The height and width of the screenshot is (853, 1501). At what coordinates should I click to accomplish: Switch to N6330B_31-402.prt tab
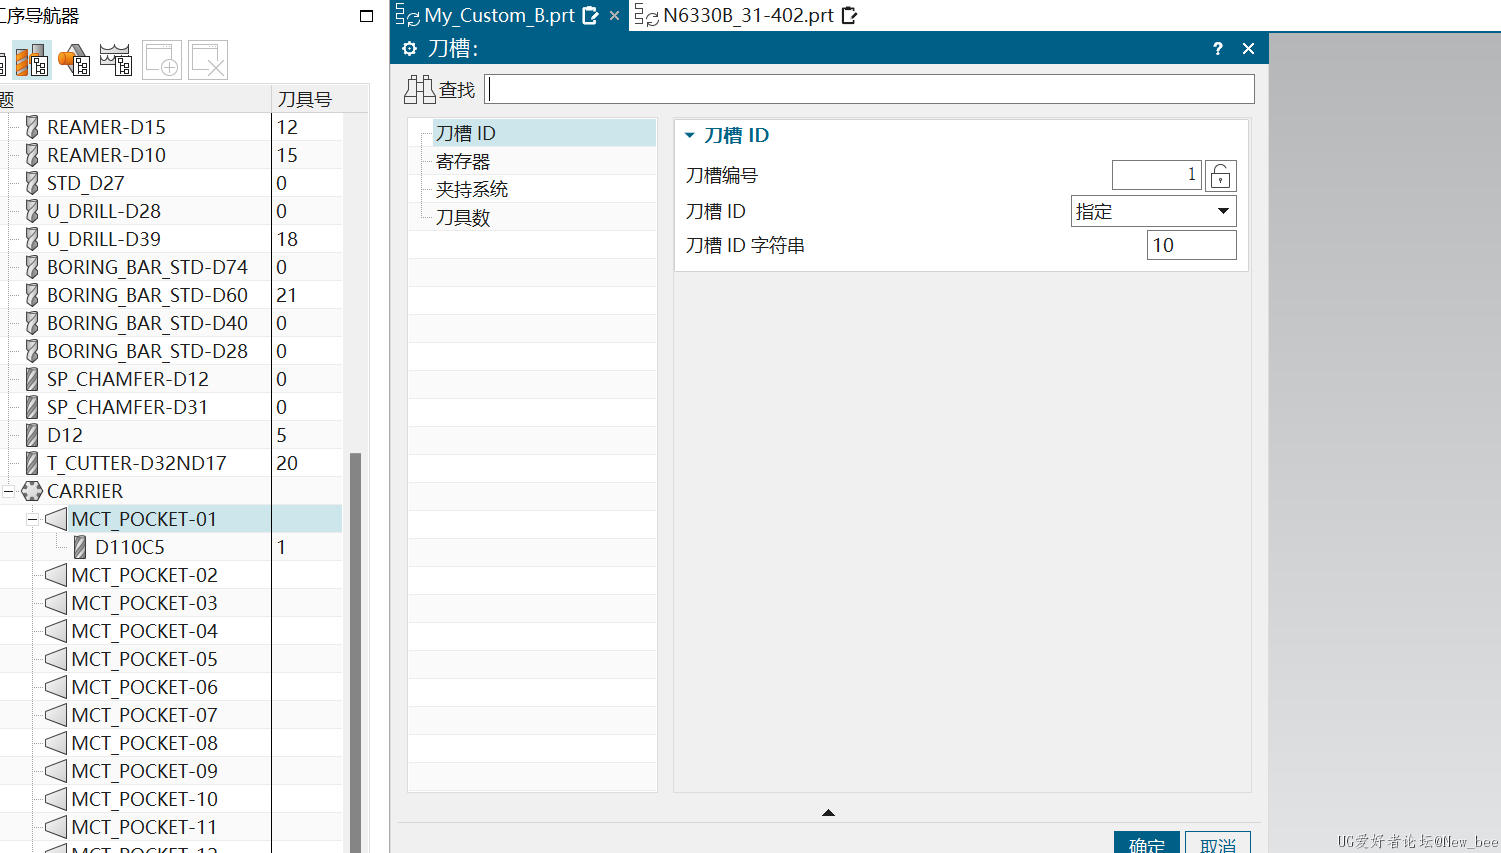[x=748, y=16]
